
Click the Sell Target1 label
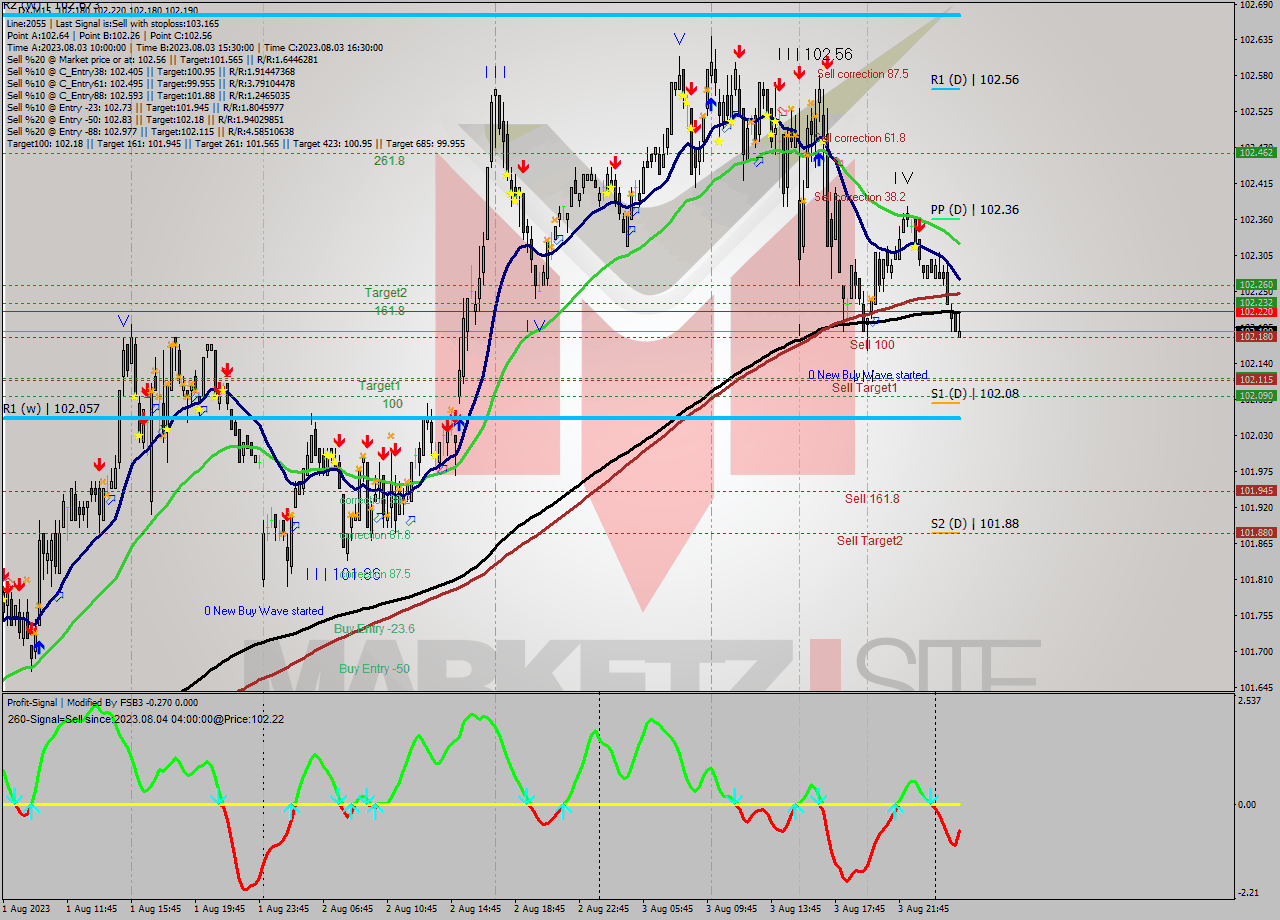coord(864,388)
